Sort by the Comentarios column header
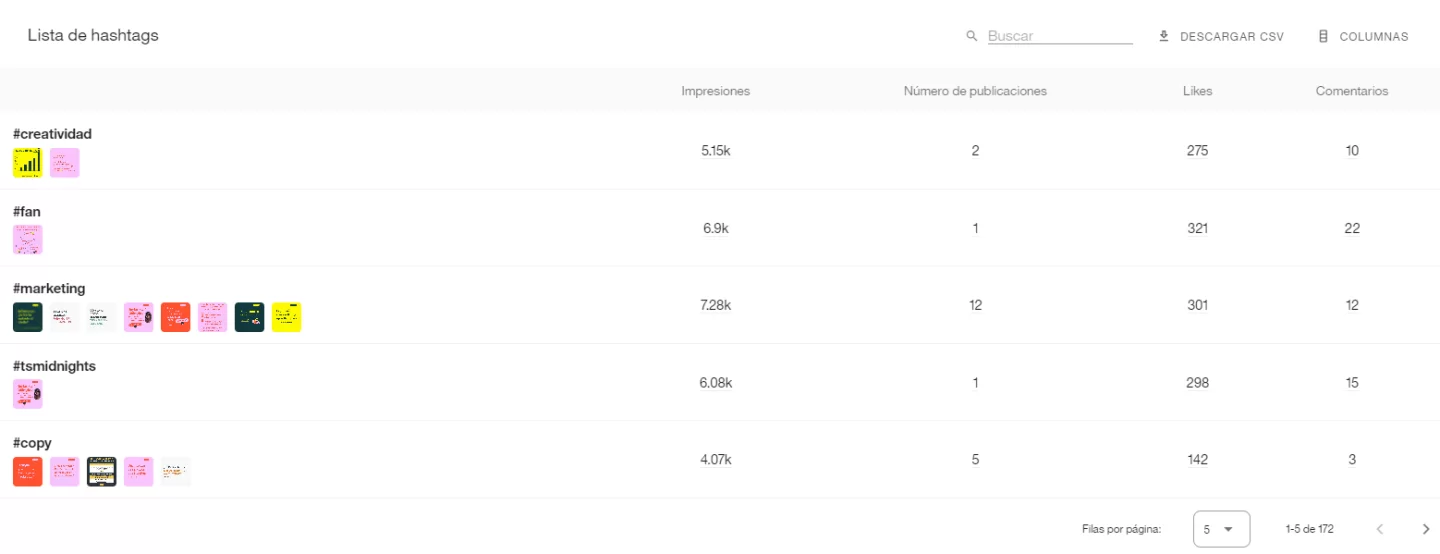This screenshot has width=1440, height=554. 1351,91
